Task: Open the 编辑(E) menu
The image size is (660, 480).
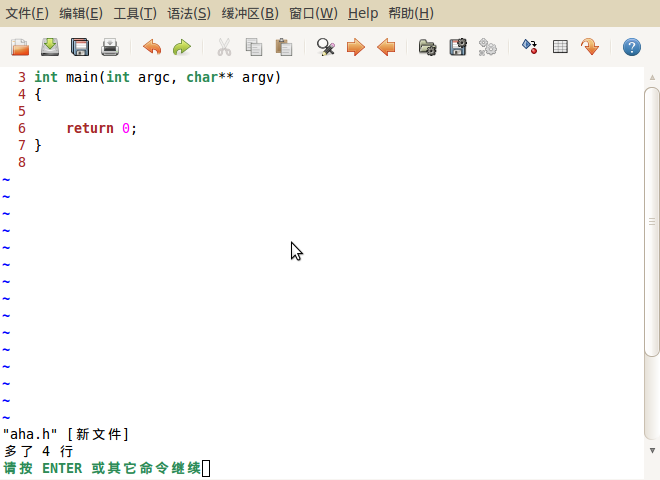Action: coord(81,13)
